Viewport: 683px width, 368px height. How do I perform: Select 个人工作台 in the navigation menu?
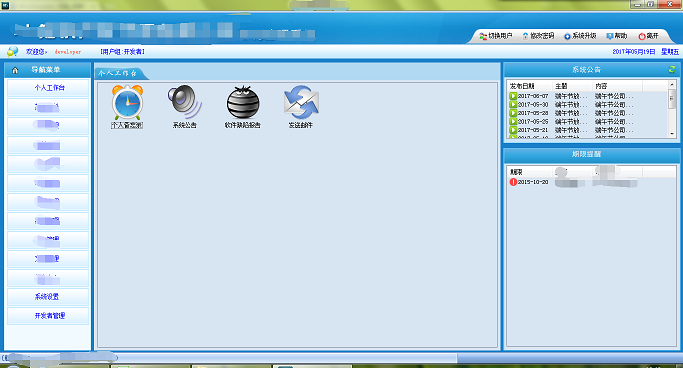tap(48, 88)
